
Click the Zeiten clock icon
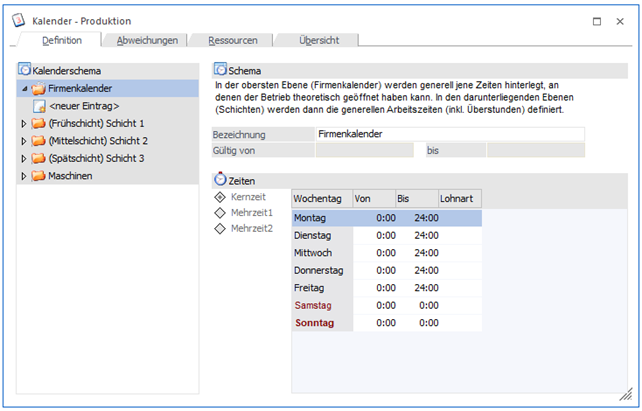[220, 180]
